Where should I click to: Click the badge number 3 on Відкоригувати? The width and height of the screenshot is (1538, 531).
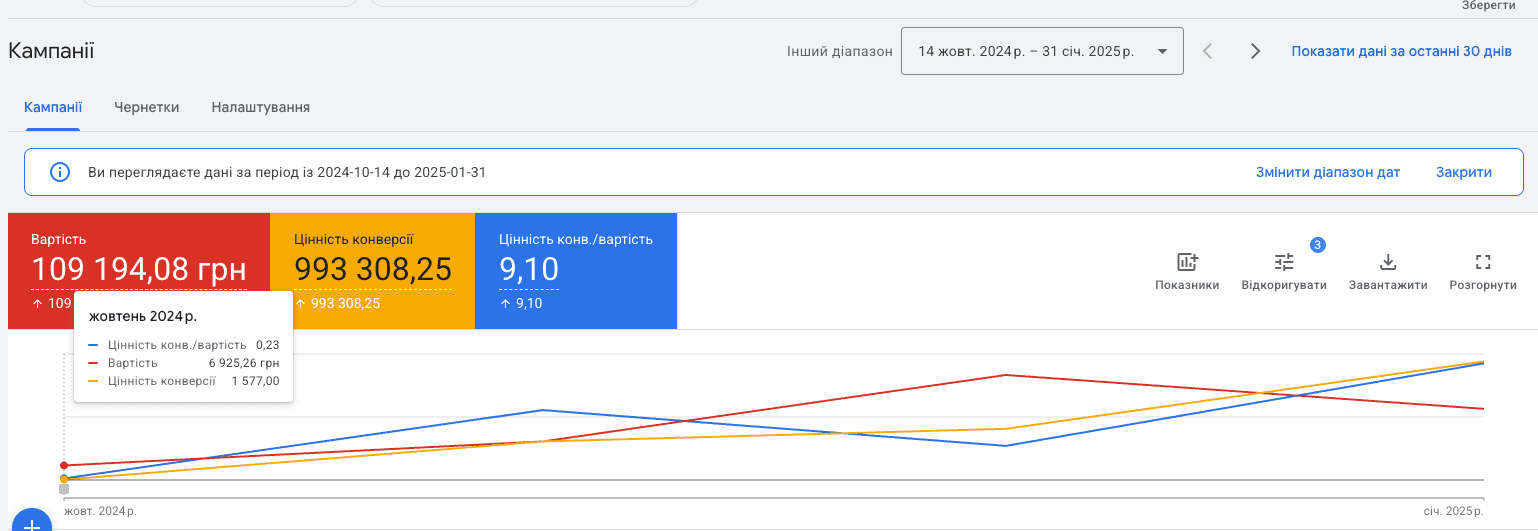(x=1317, y=245)
